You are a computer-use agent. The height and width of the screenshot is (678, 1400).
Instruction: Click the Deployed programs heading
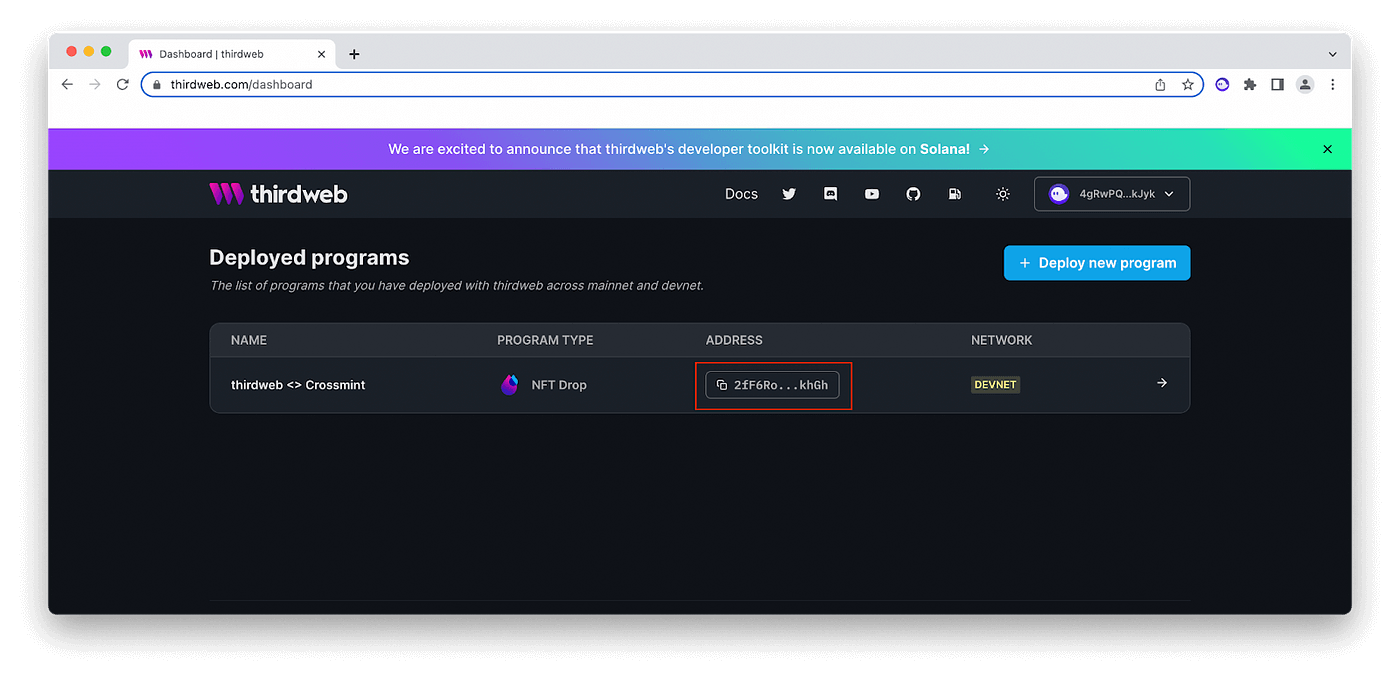point(309,257)
